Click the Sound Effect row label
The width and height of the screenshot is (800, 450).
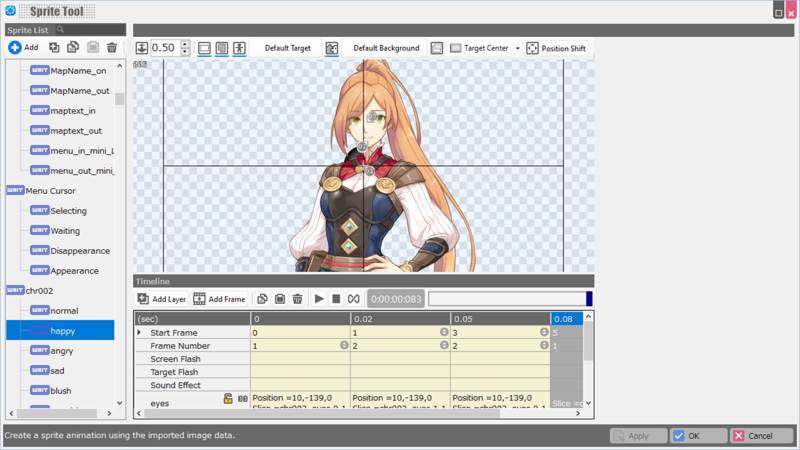pos(175,385)
